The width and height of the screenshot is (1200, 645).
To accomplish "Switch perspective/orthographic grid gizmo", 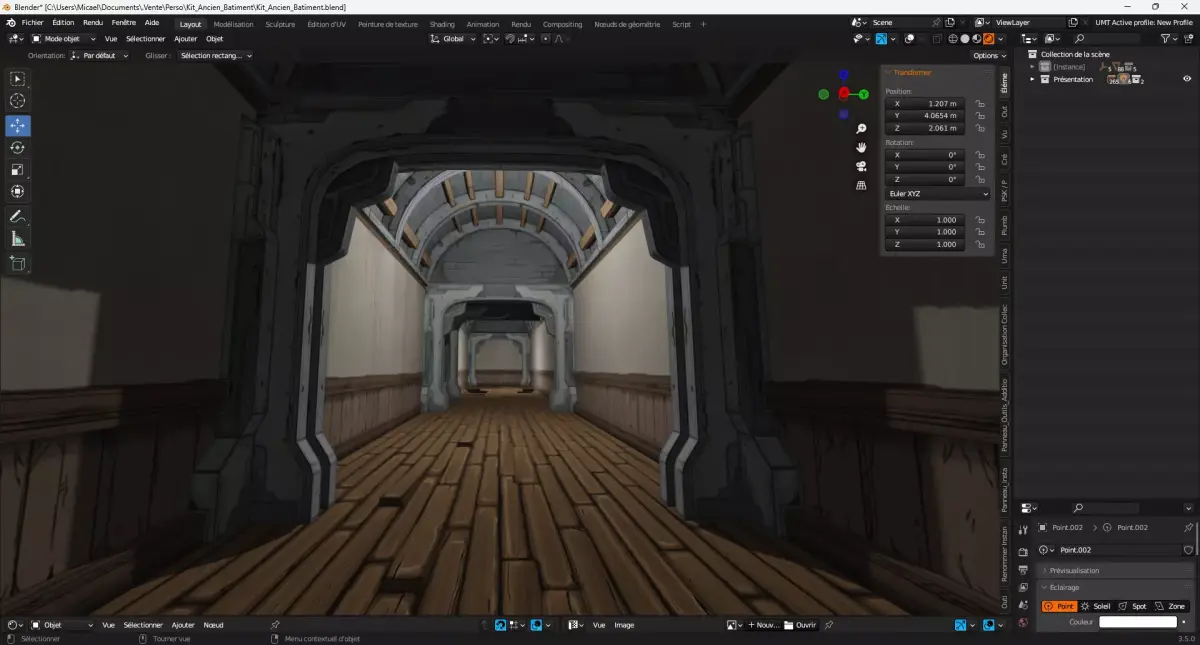I will tap(861, 185).
